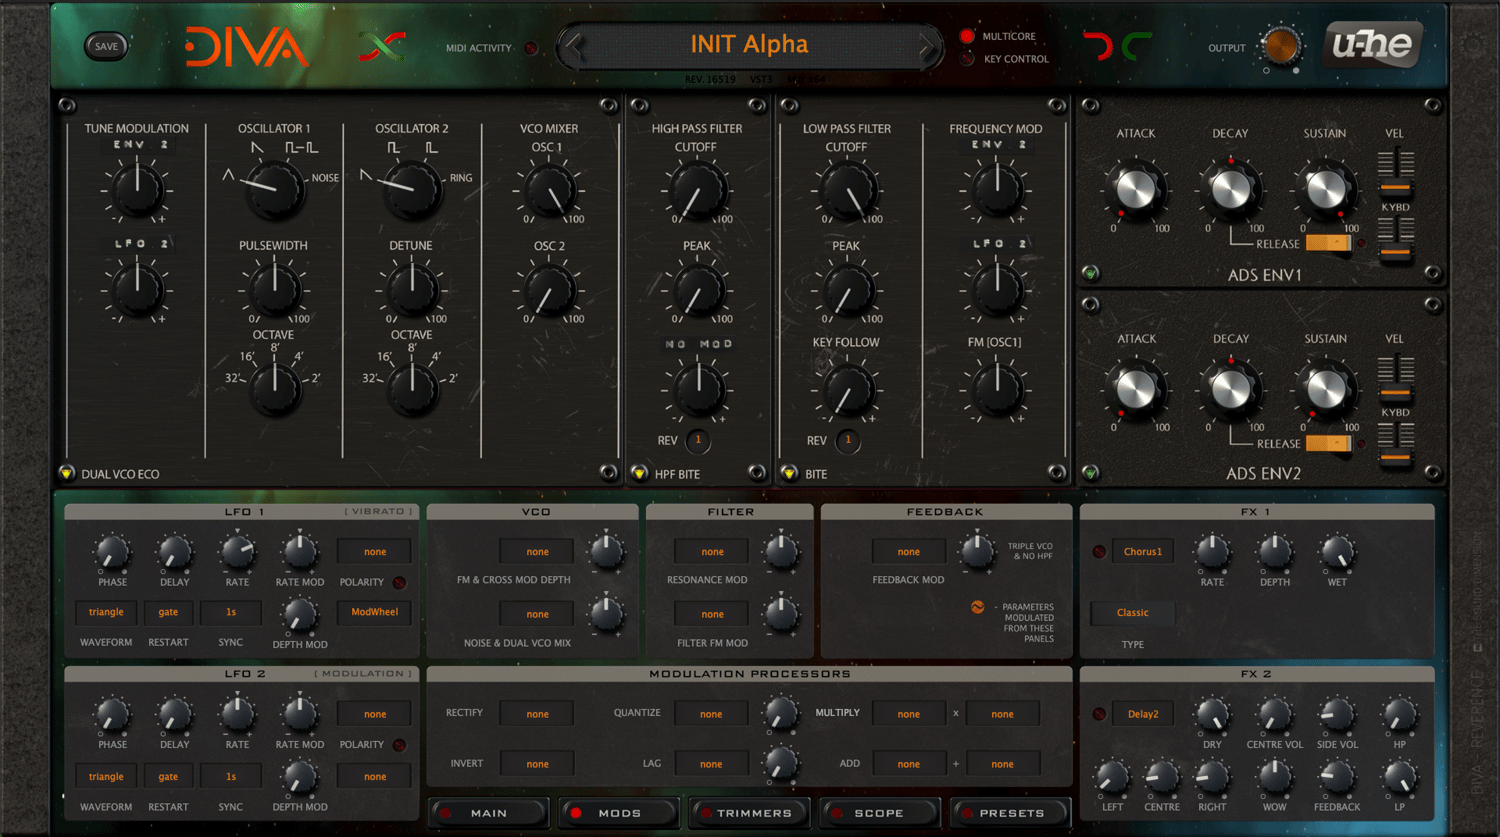Viewport: 1500px width, 837px height.
Task: Click the red undo arrow
Action: click(x=1099, y=46)
